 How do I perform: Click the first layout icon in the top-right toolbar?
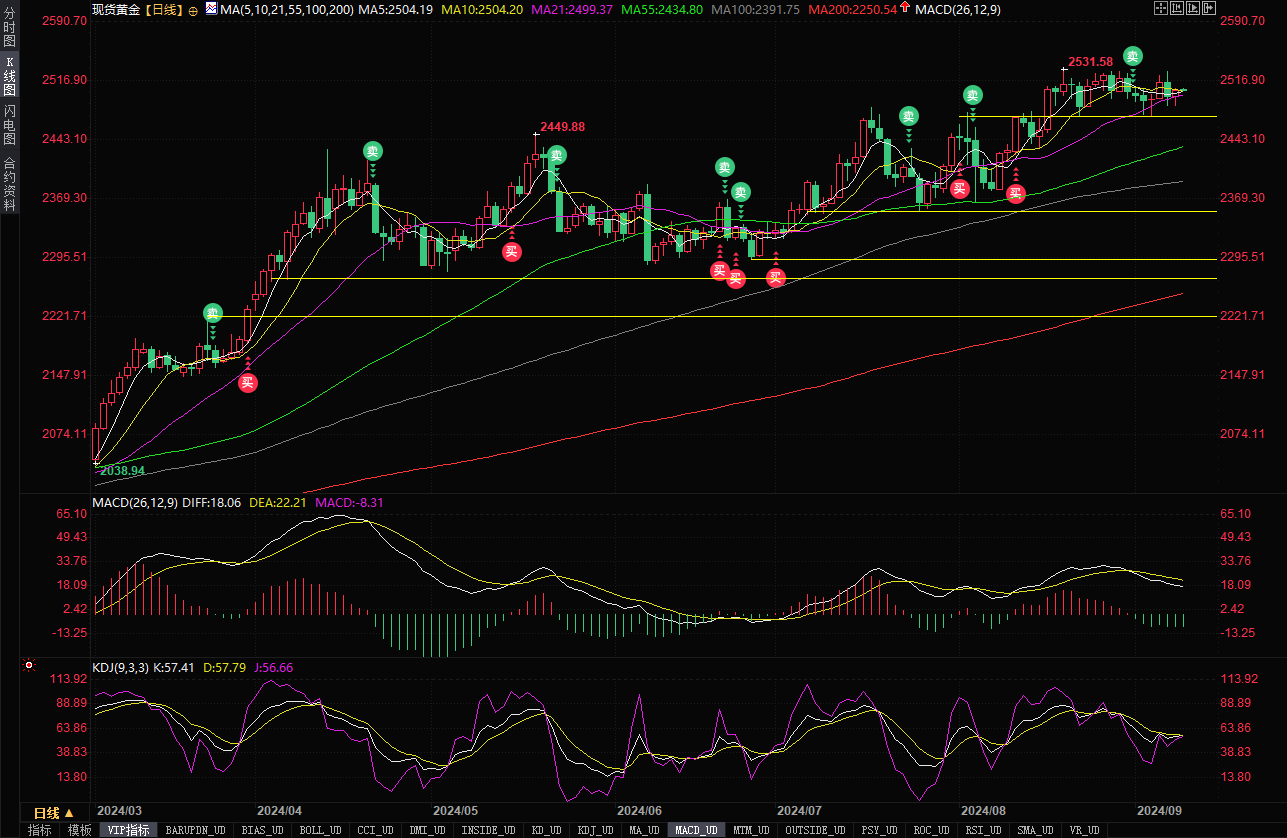click(1160, 8)
